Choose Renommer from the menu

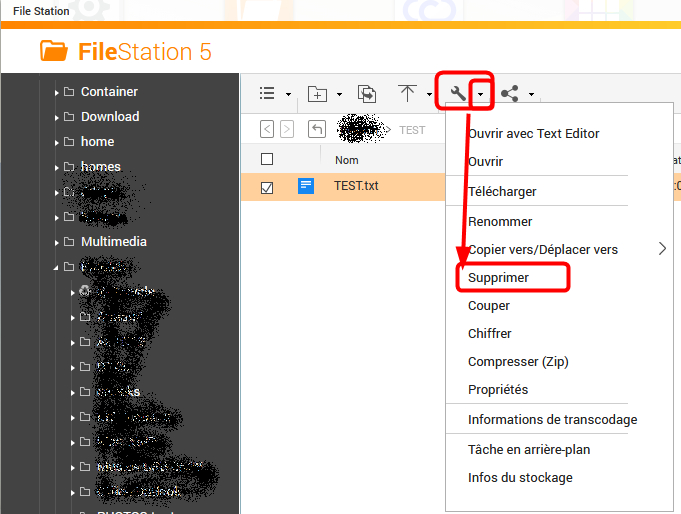pyautogui.click(x=500, y=222)
